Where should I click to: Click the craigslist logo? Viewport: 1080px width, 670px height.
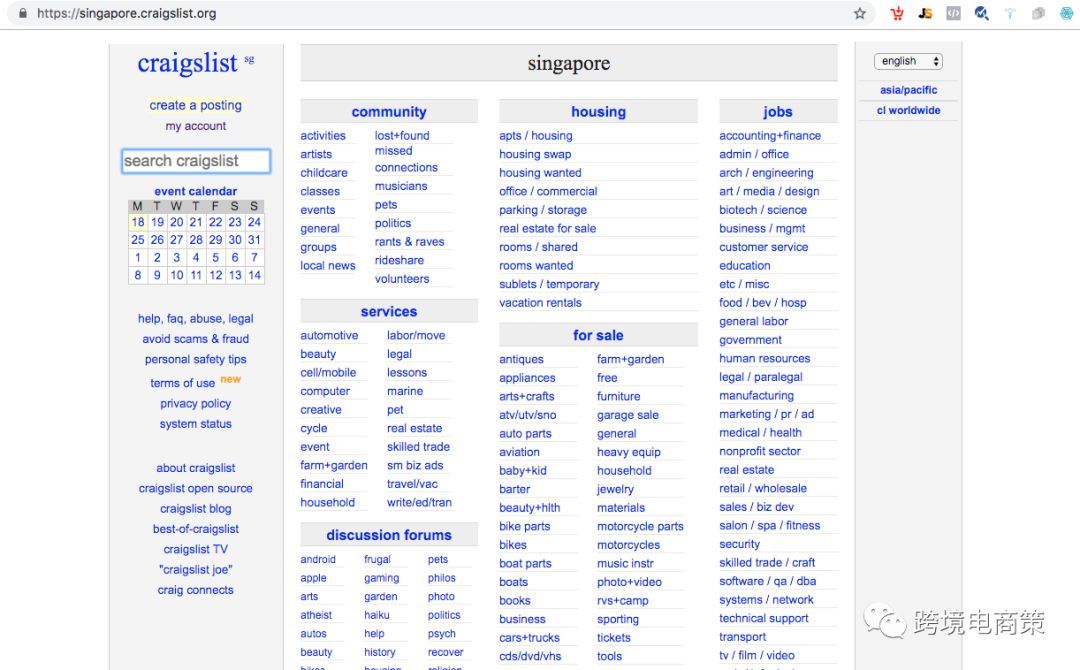(187, 63)
